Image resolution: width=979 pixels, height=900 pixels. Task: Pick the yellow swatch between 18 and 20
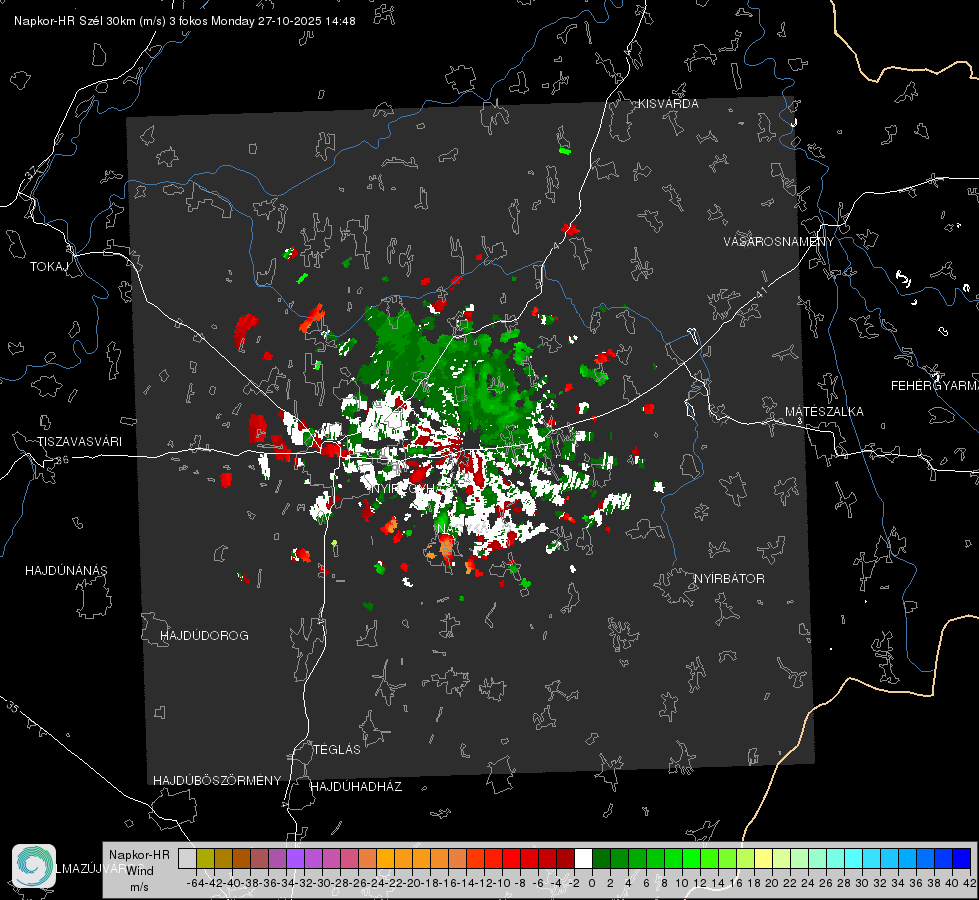tap(764, 858)
